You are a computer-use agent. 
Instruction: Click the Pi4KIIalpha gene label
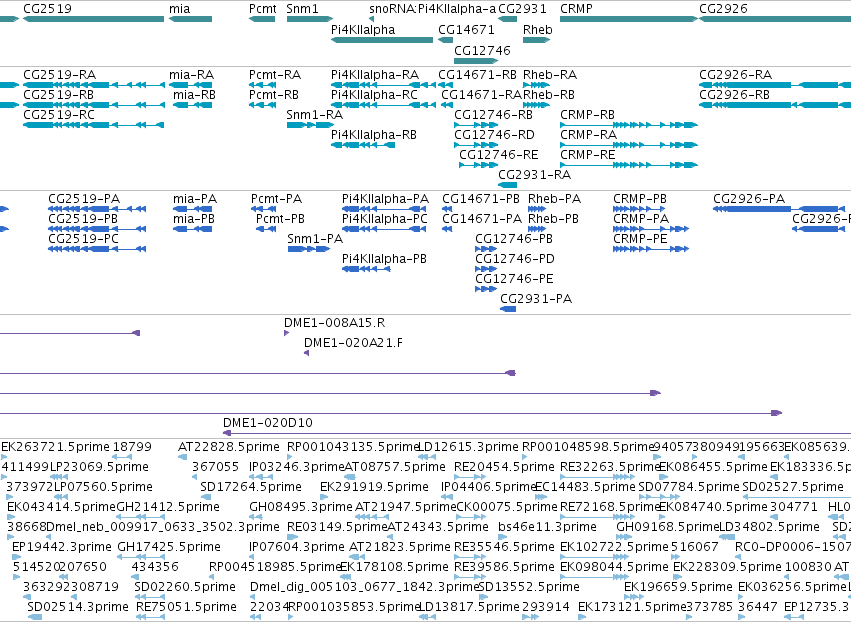click(x=363, y=30)
